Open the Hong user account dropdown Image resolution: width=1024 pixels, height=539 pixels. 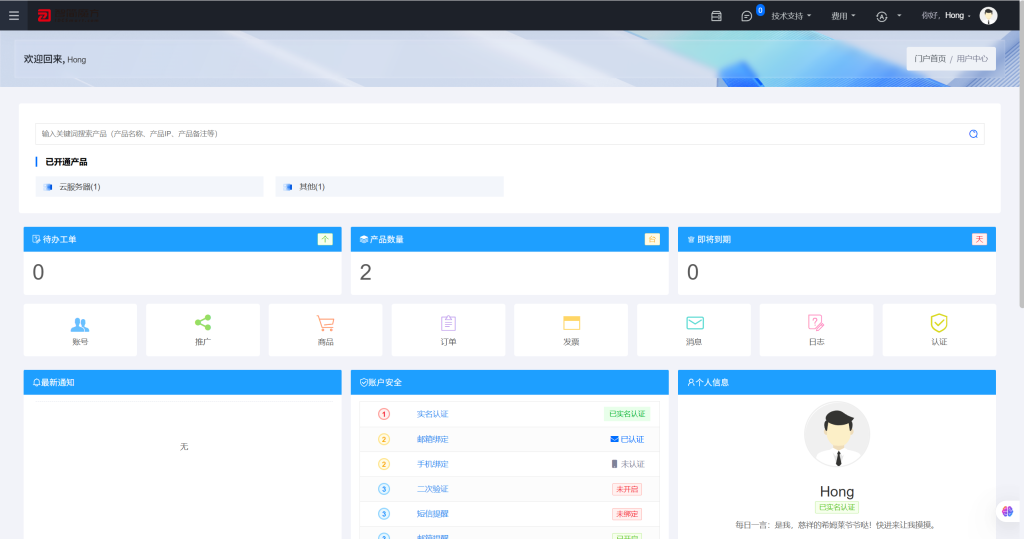(946, 15)
